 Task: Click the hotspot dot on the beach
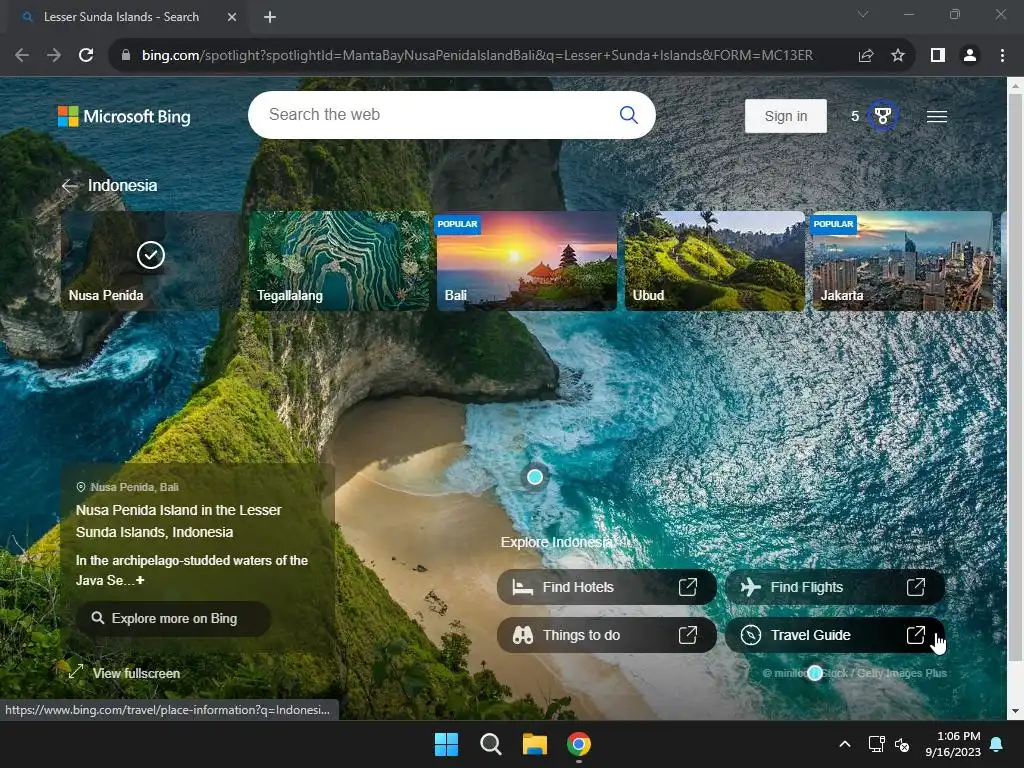pos(535,477)
